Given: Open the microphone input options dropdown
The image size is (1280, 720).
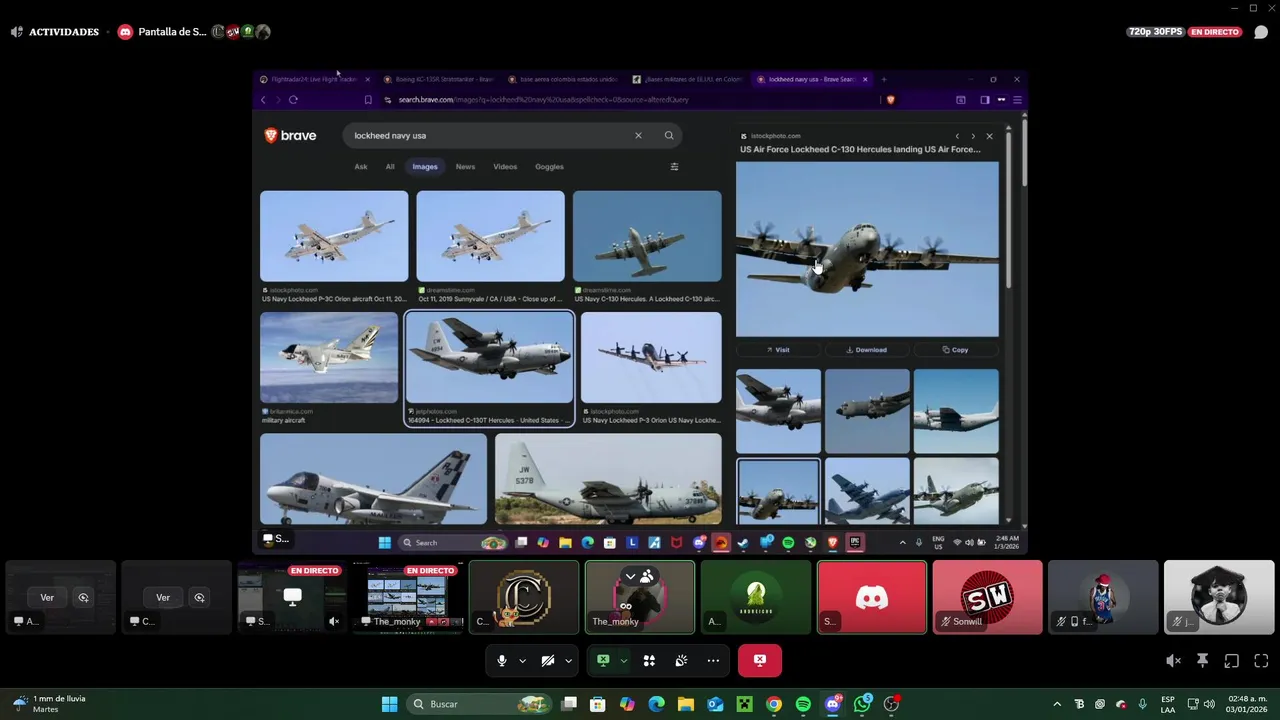Looking at the screenshot, I should [x=522, y=661].
